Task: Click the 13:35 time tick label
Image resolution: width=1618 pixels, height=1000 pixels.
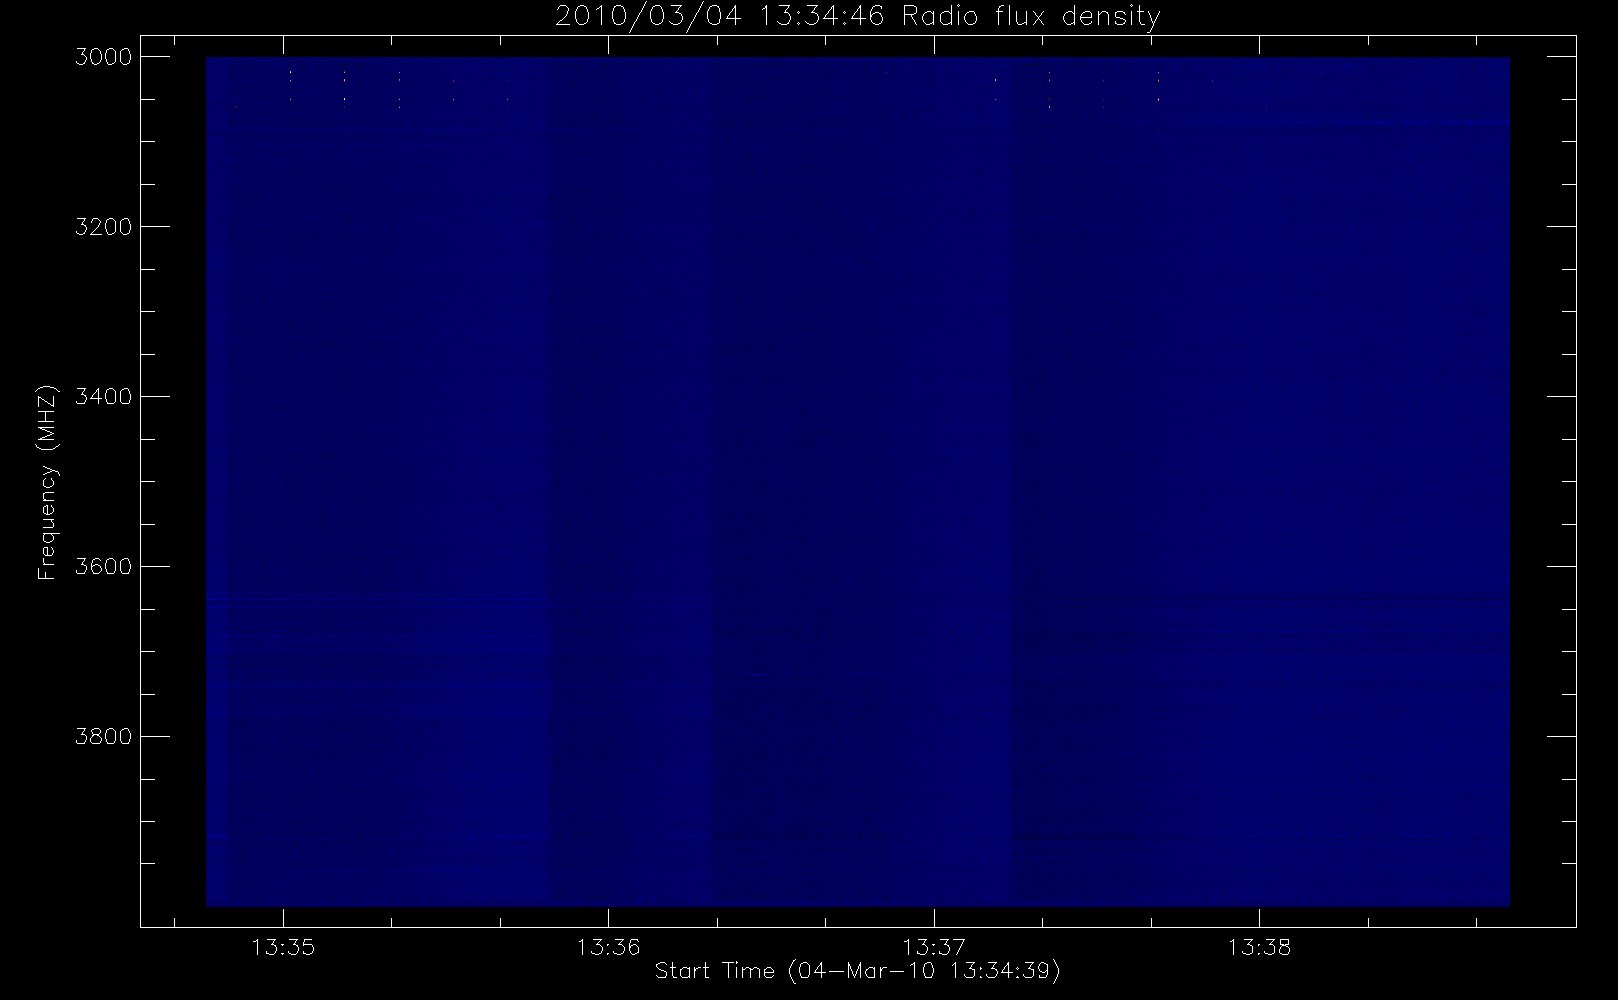Action: 283,947
